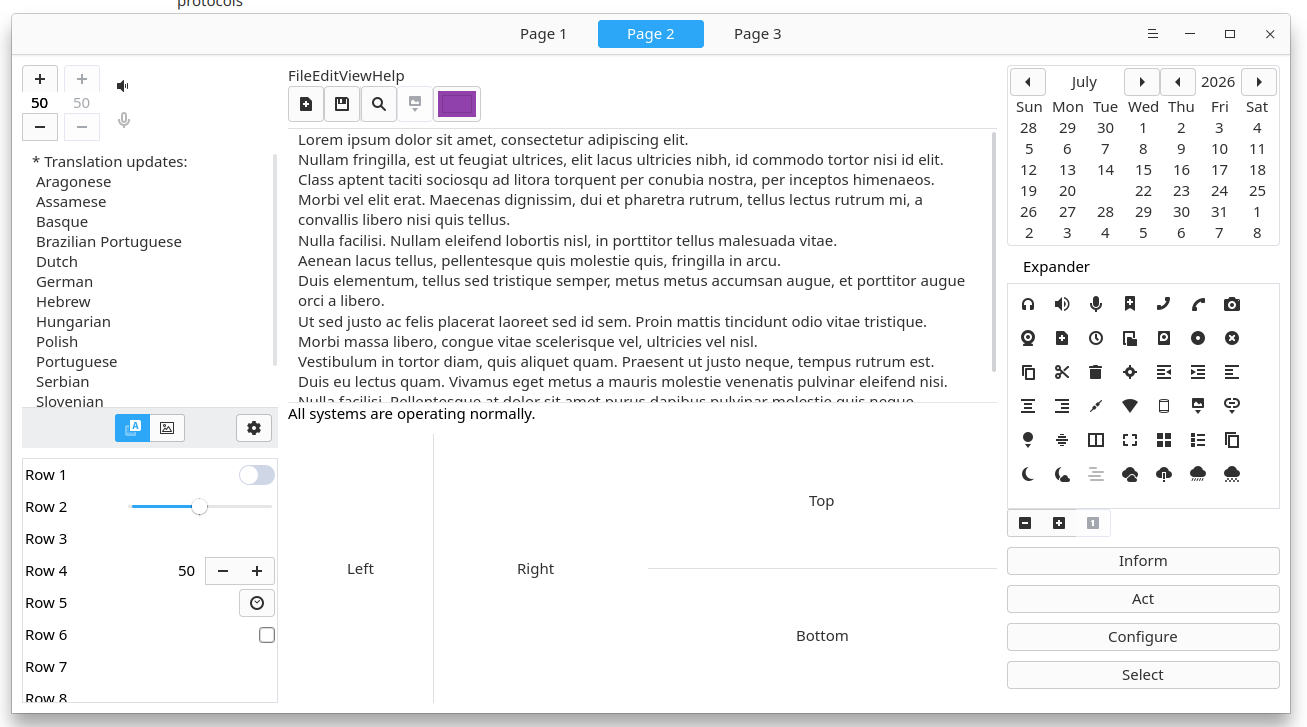Screen dimensions: 1307x727
Task: Open search with the magnifier toolbar button
Action: point(379,104)
